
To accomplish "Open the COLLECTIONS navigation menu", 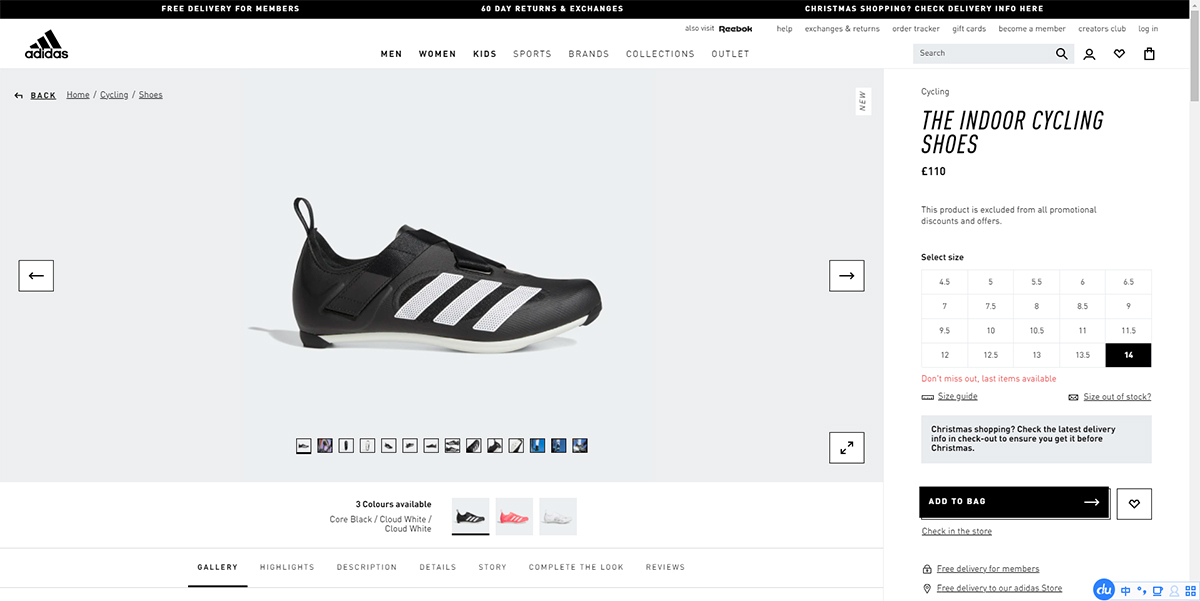I will tap(660, 54).
